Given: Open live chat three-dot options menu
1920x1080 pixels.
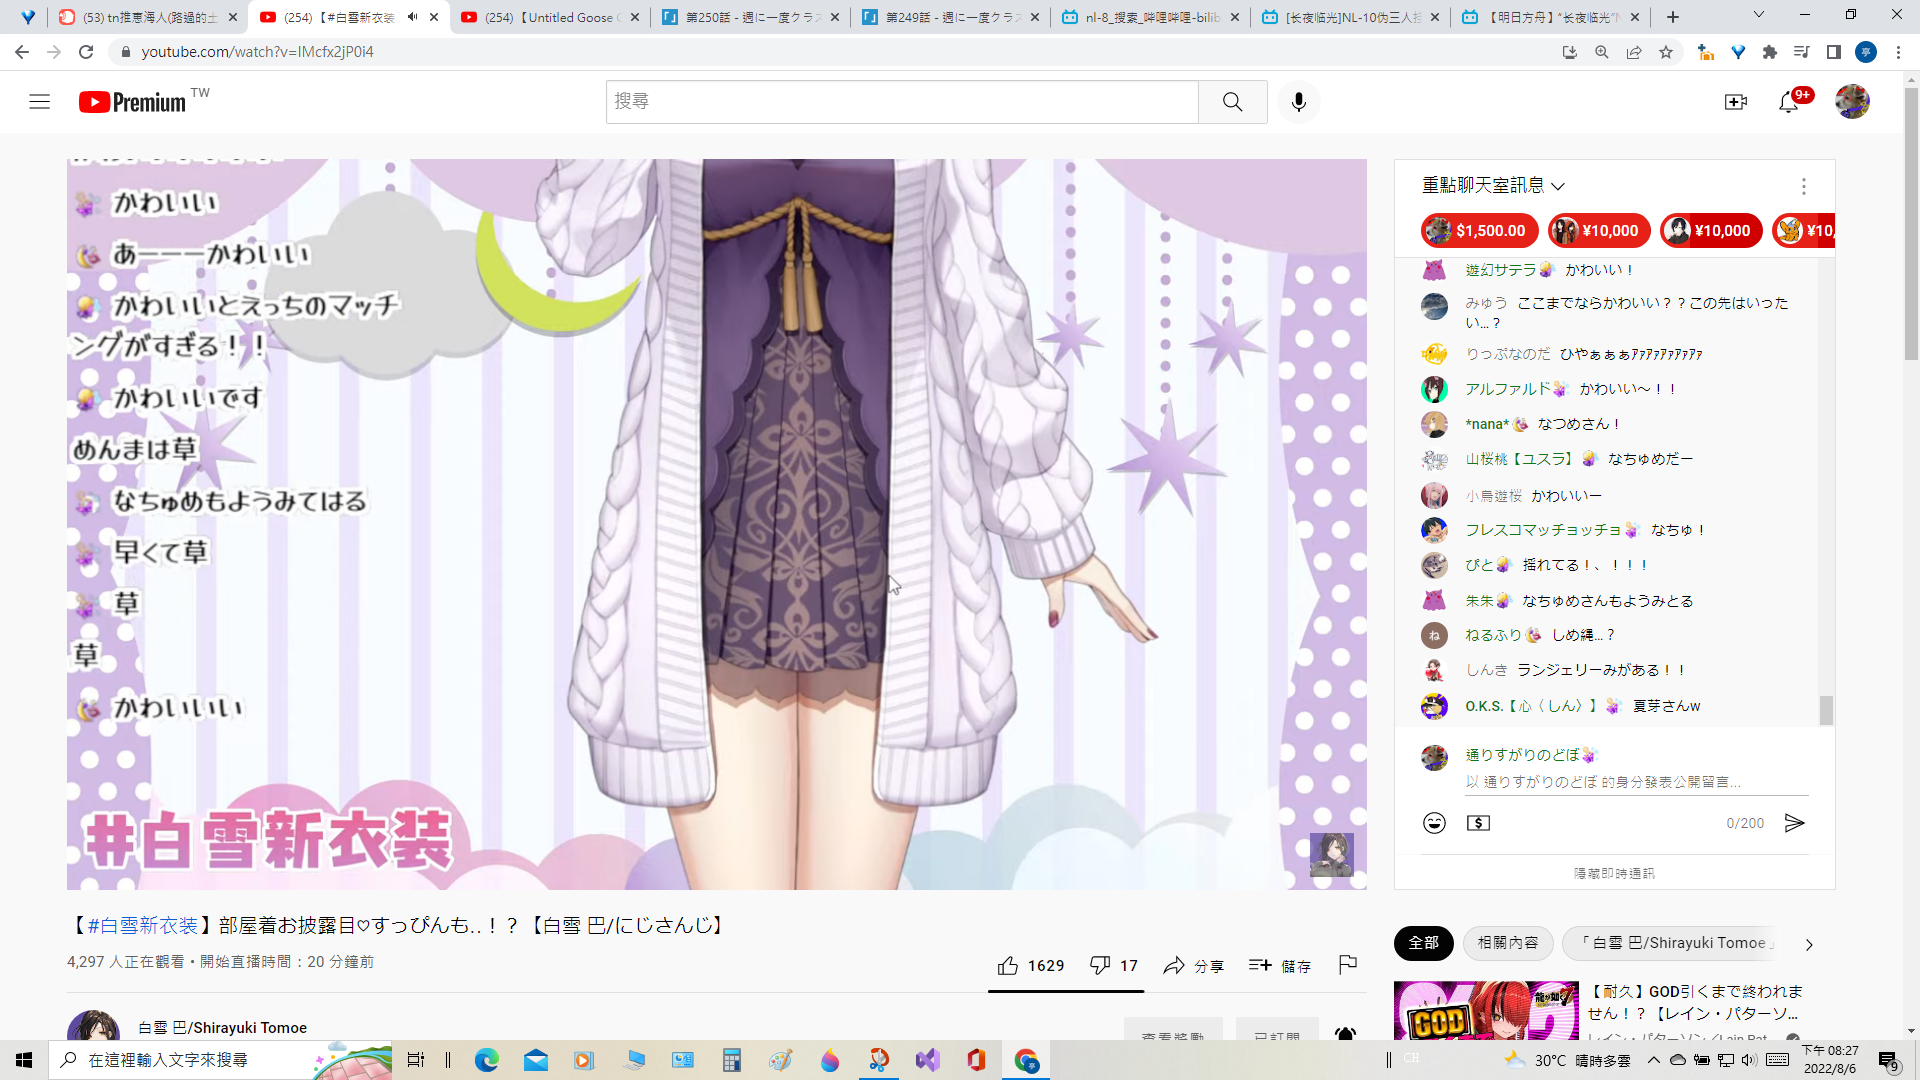Looking at the screenshot, I should [1803, 186].
